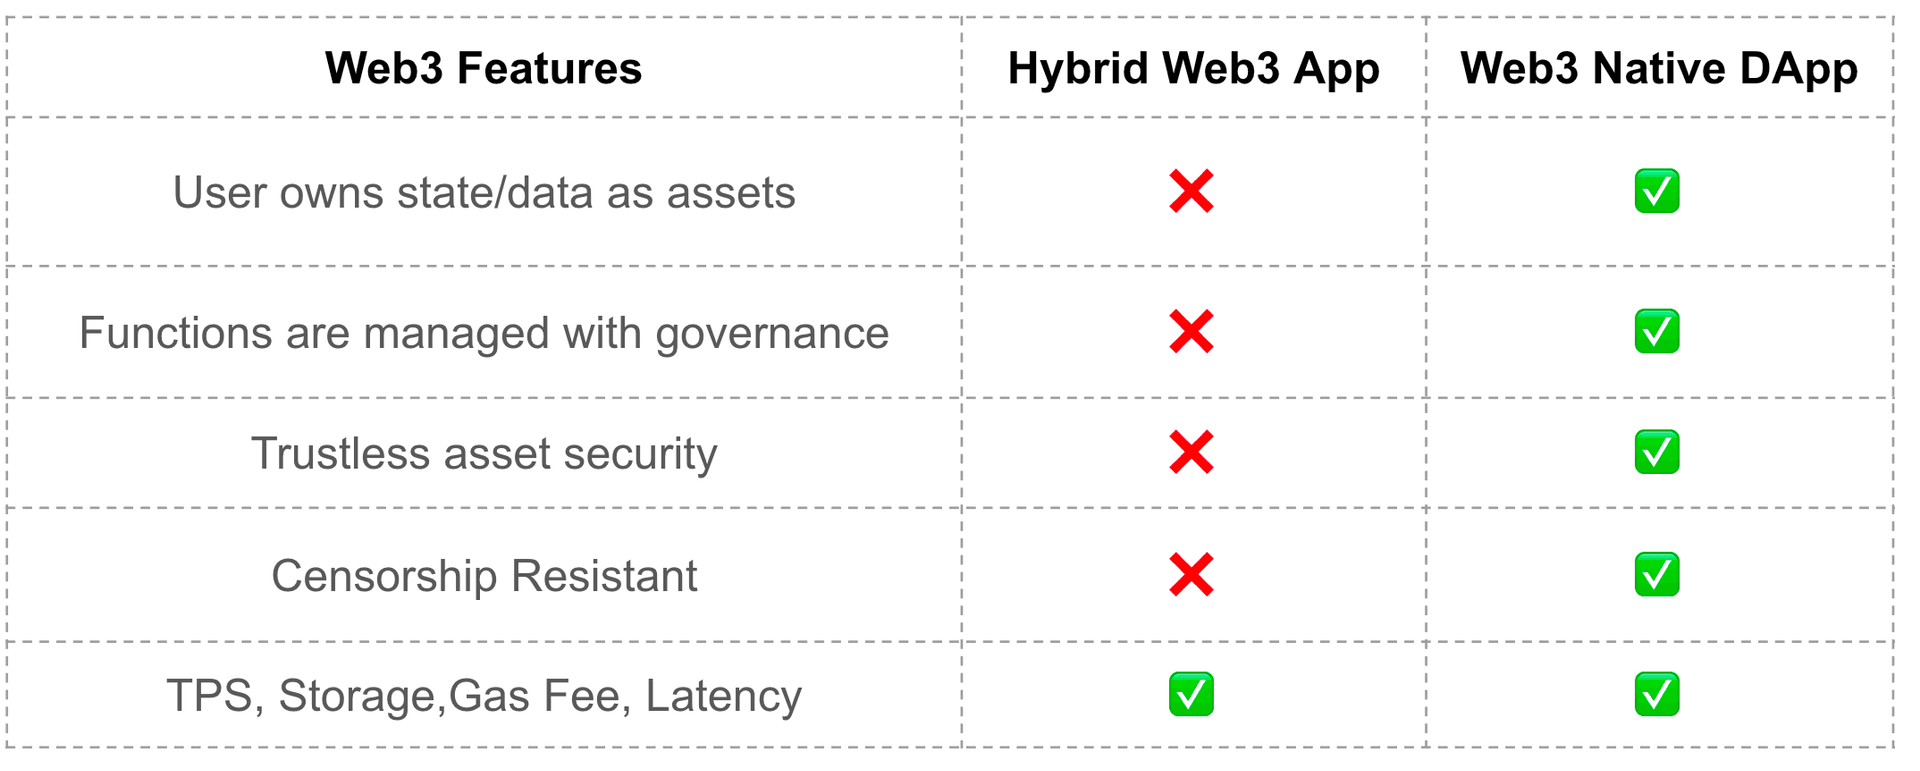Click the "User owns state/data as assets" label
The image size is (1920, 771).
click(x=484, y=192)
